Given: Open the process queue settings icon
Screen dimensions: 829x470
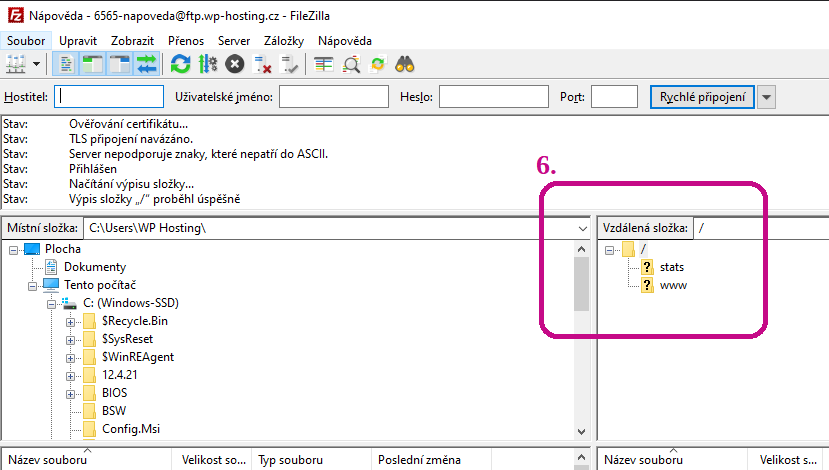Looking at the screenshot, I should pos(207,64).
